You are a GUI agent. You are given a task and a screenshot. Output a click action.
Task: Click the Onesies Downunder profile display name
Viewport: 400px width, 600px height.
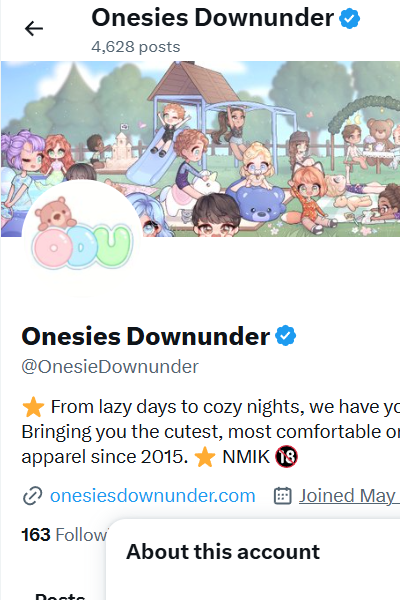point(146,336)
